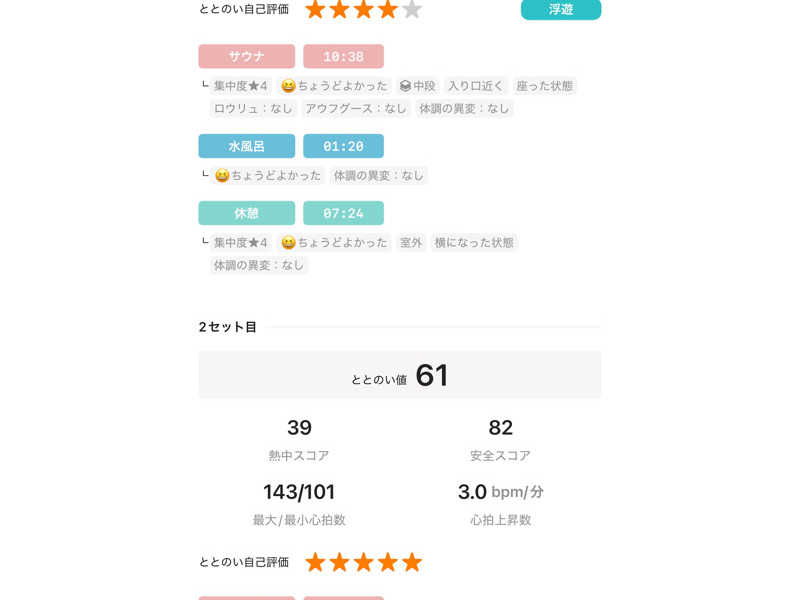This screenshot has height=600, width=800.
Task: Click the ととのい値 61 panel
Action: 399,374
